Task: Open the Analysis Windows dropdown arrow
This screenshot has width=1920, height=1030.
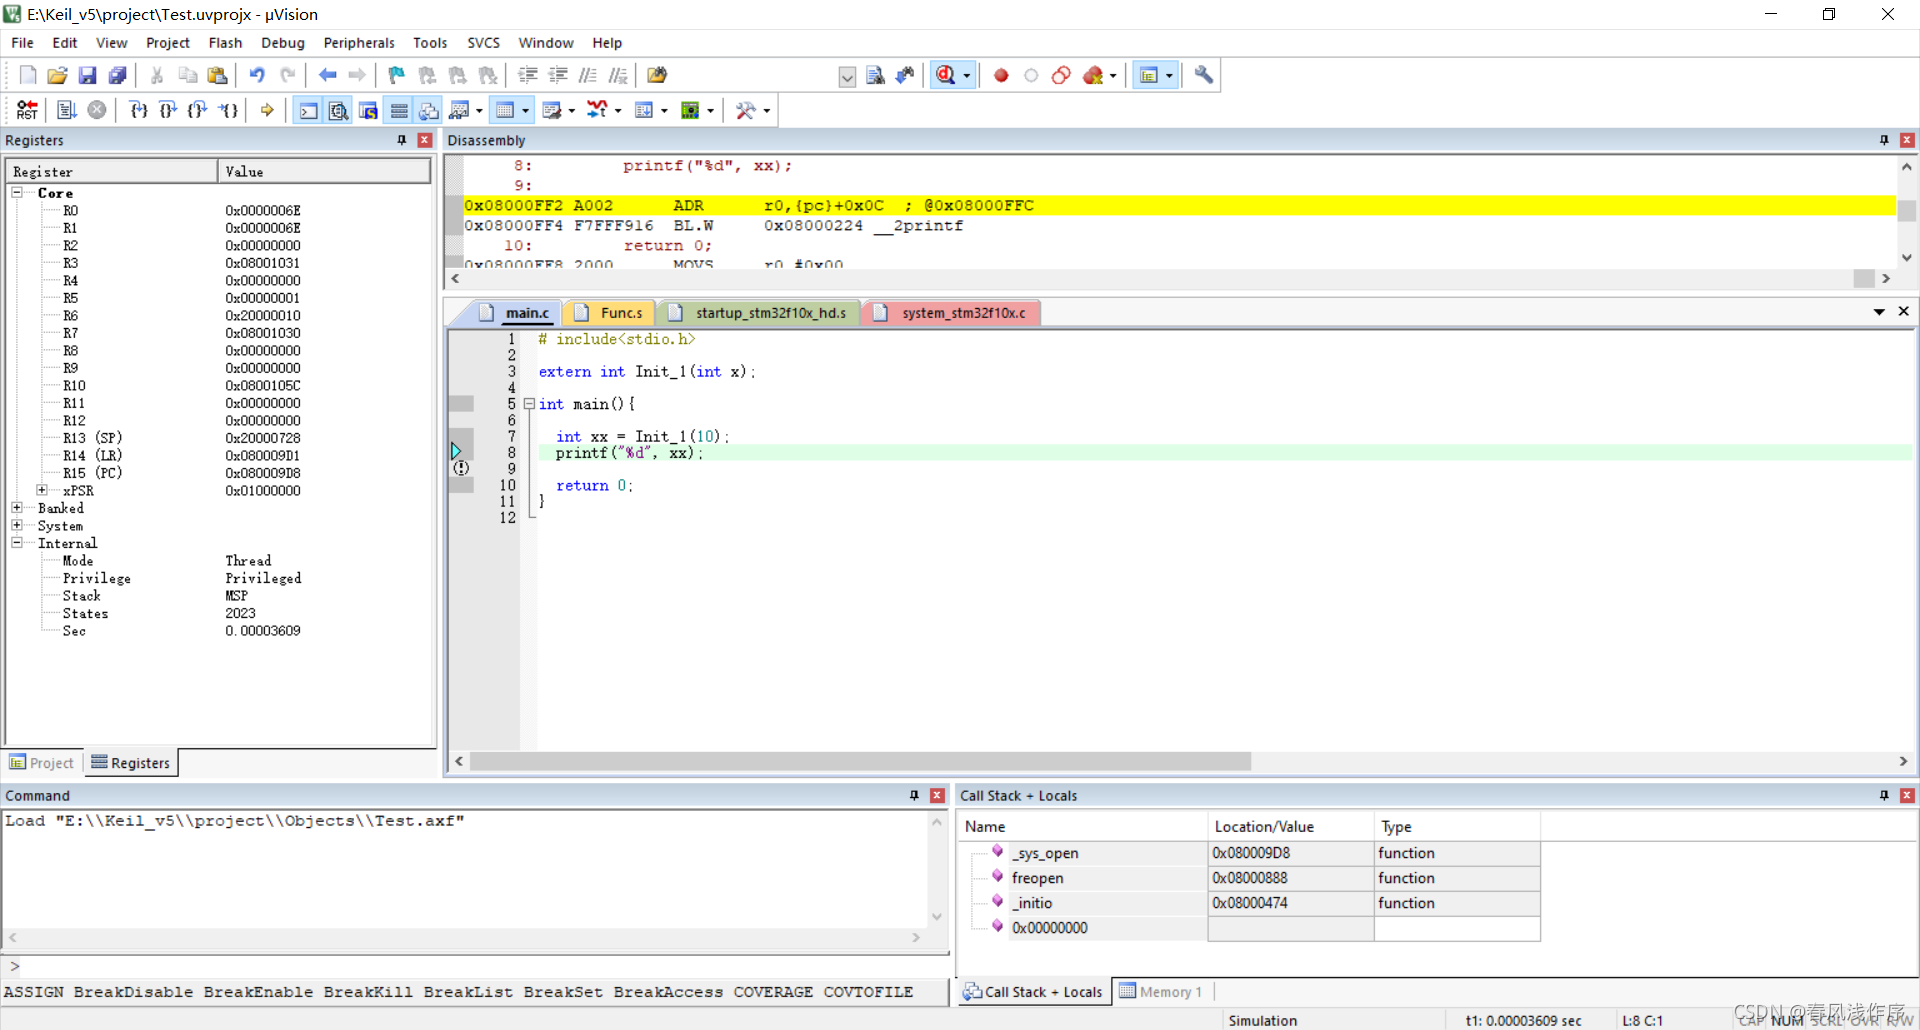Action: click(x=618, y=111)
